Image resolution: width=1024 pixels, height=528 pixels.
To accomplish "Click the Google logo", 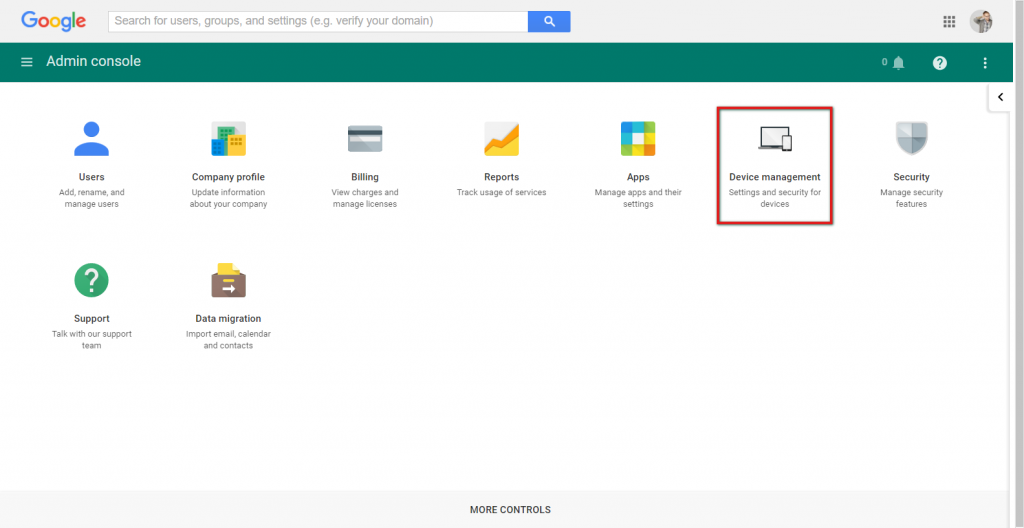I will [54, 22].
